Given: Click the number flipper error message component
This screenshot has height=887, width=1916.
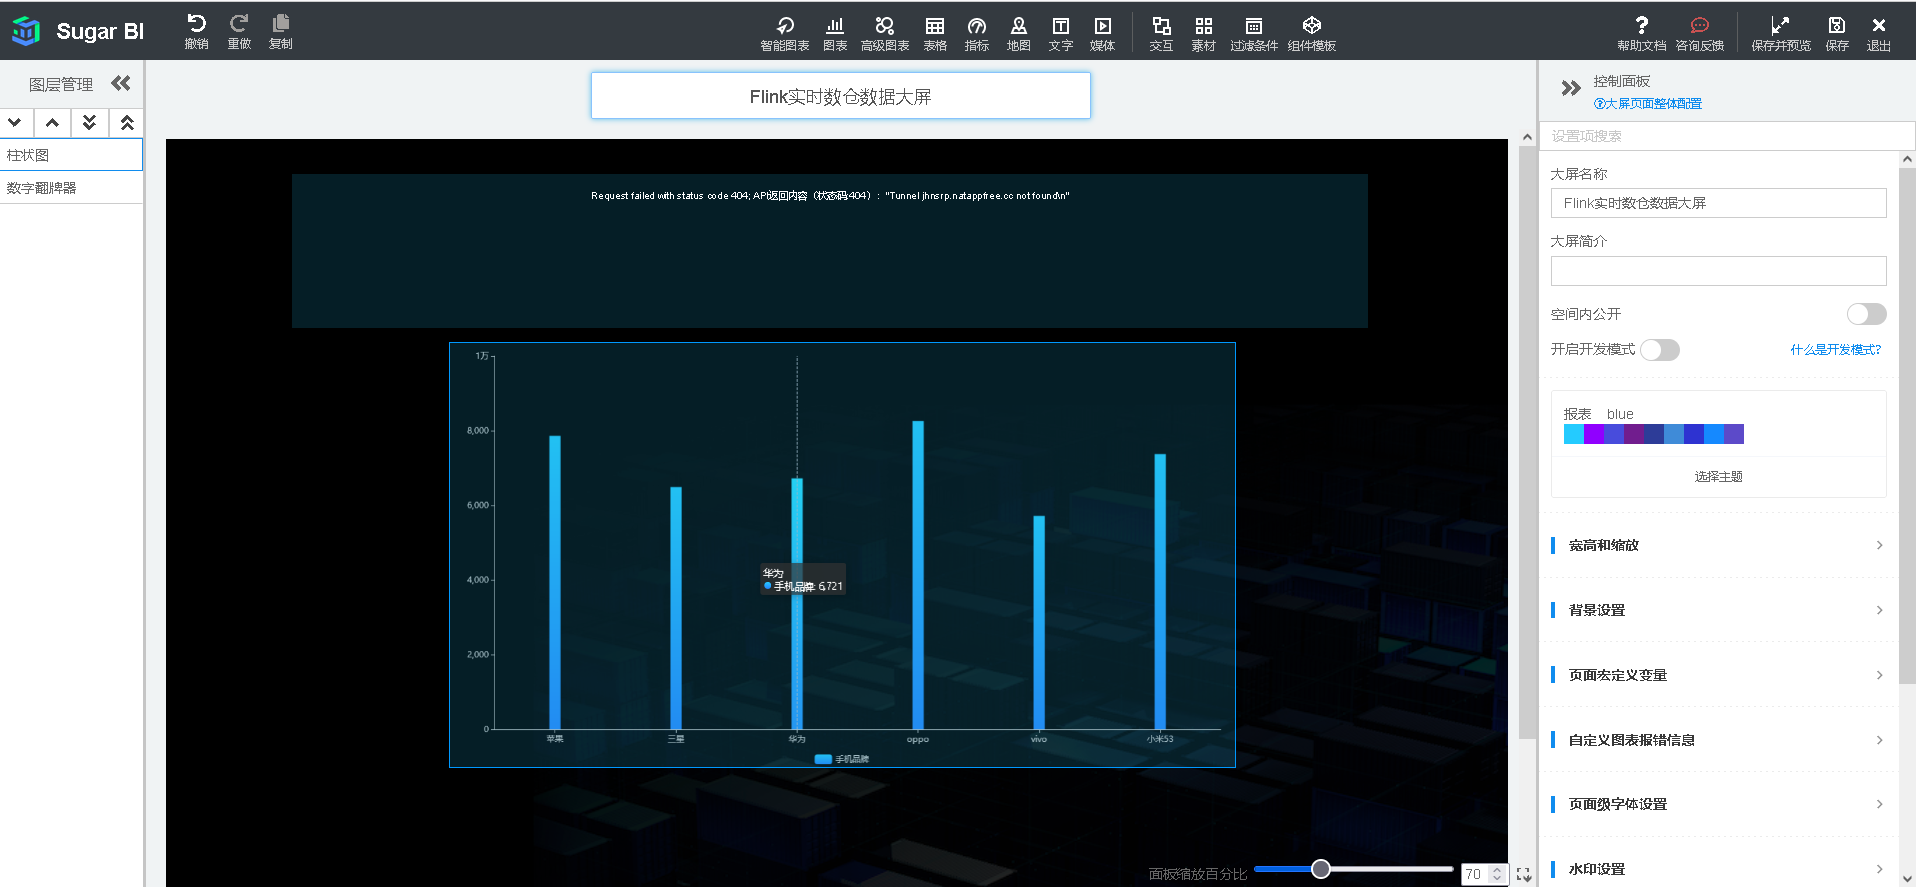Looking at the screenshot, I should coord(830,251).
